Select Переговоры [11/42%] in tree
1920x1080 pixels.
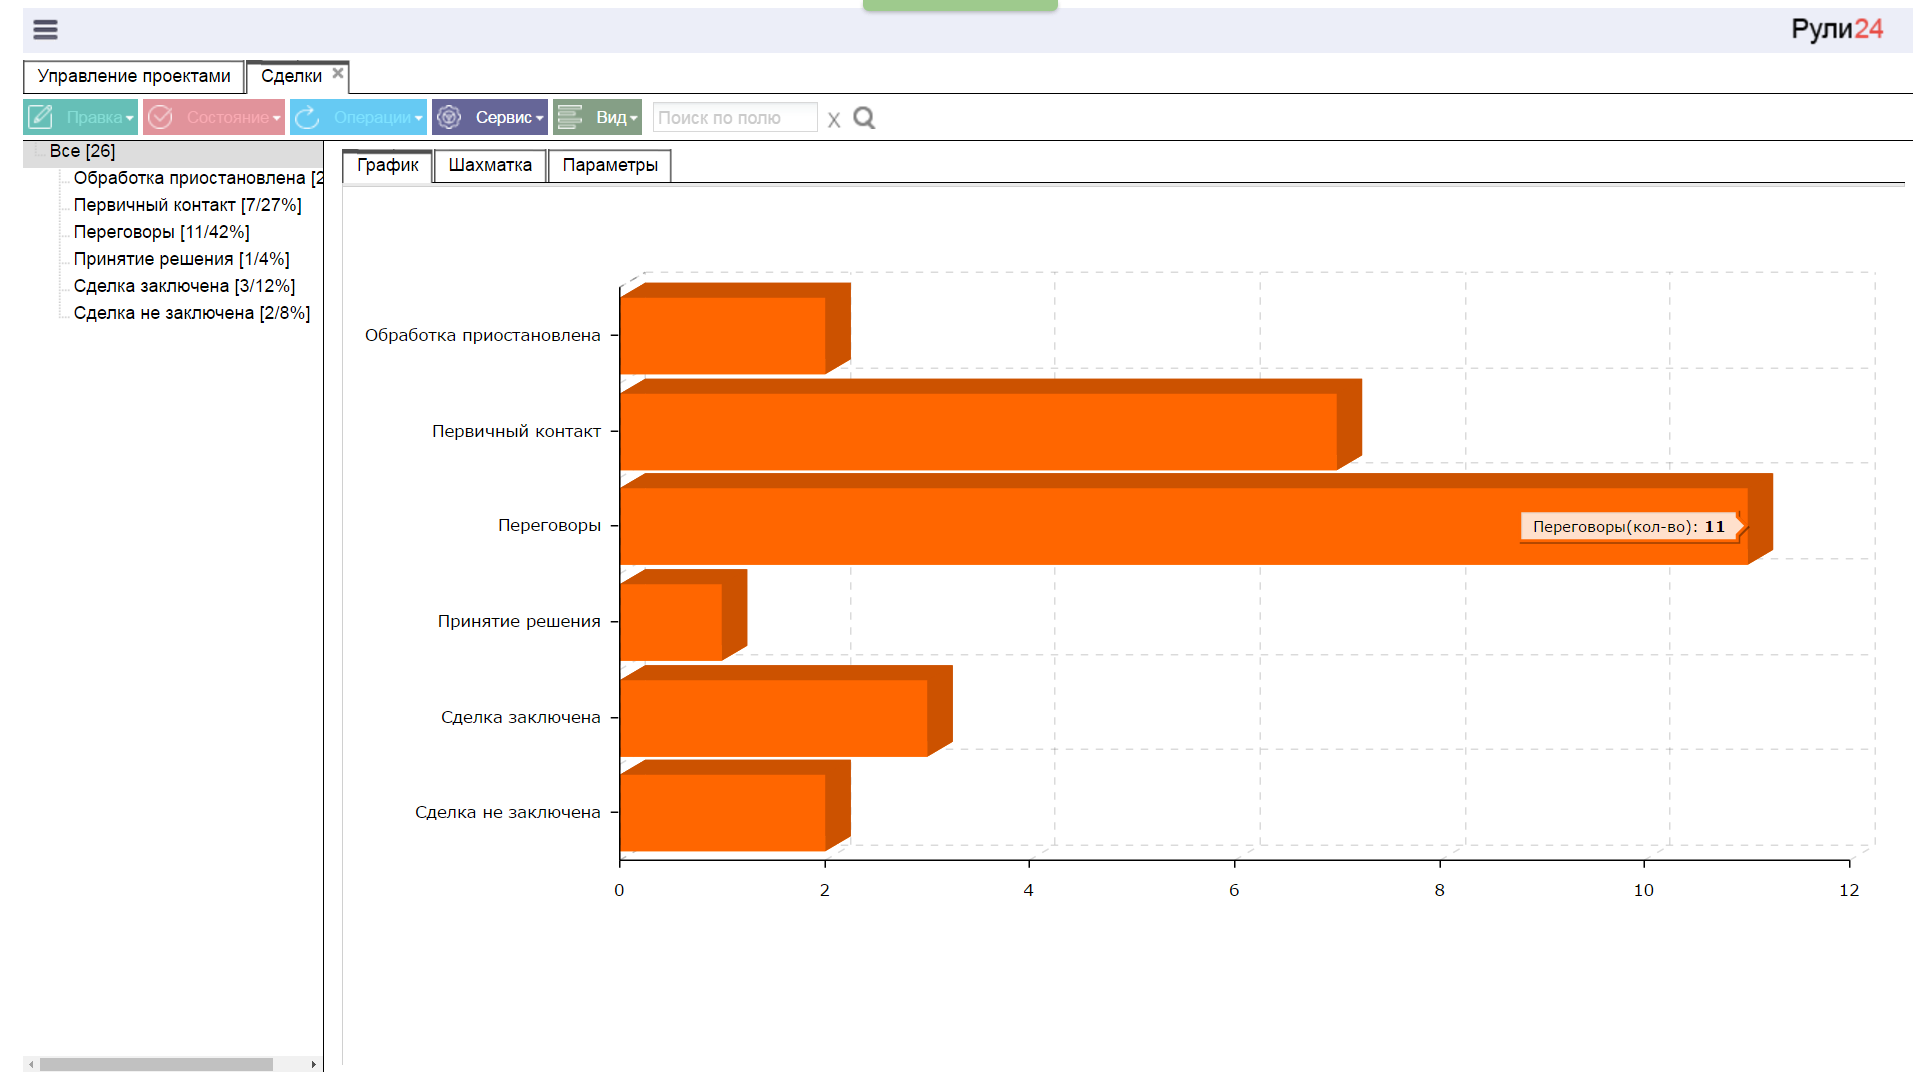pos(161,232)
